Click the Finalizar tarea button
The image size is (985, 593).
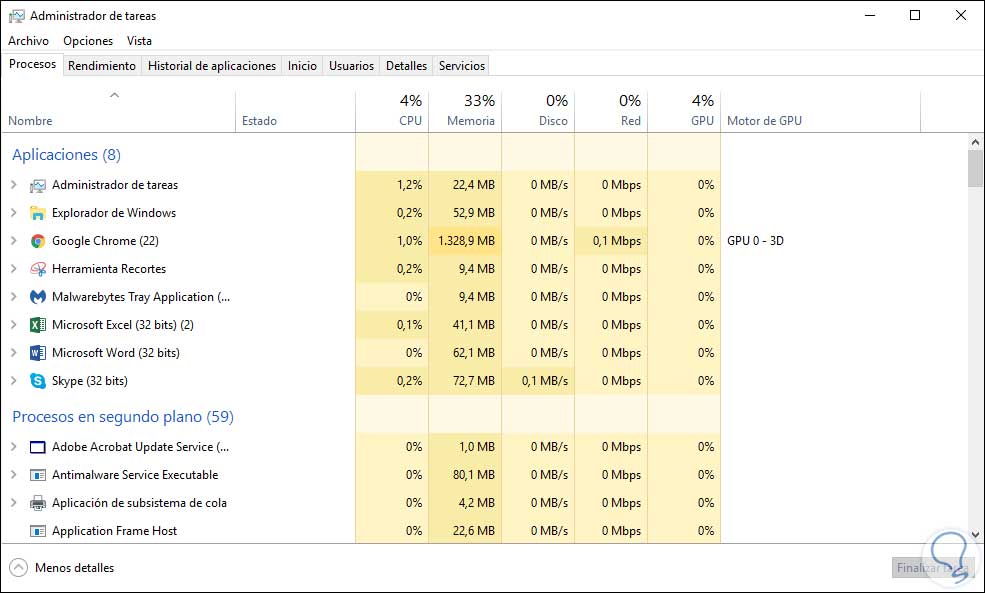(931, 568)
